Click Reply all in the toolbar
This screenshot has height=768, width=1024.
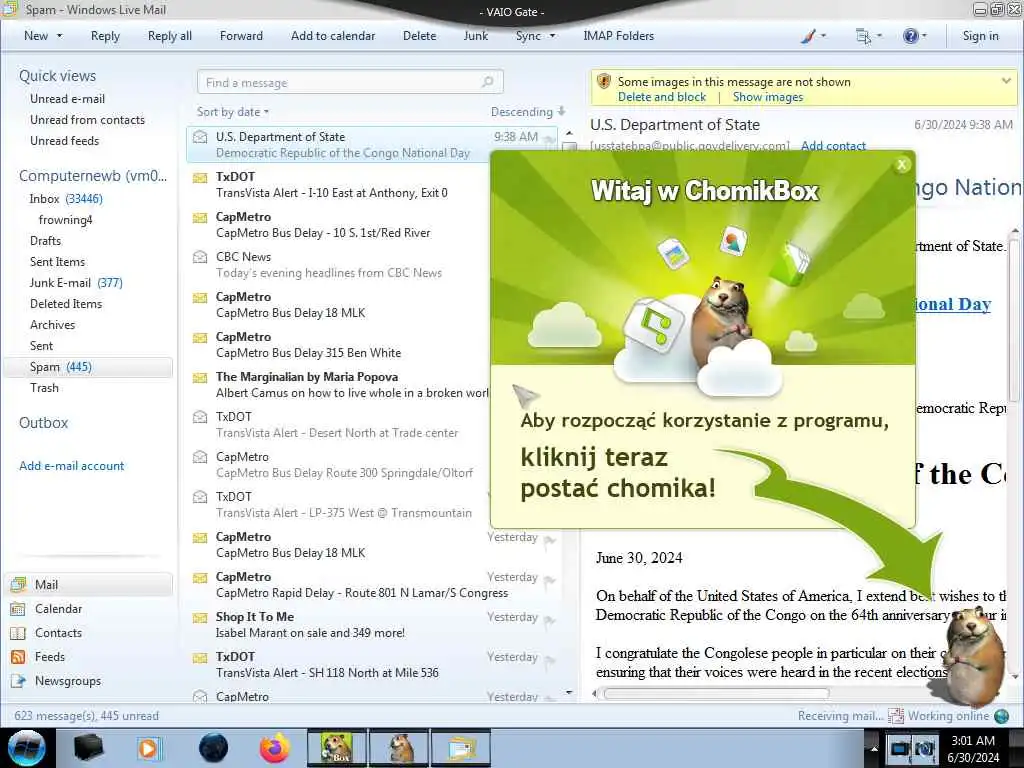tap(170, 36)
